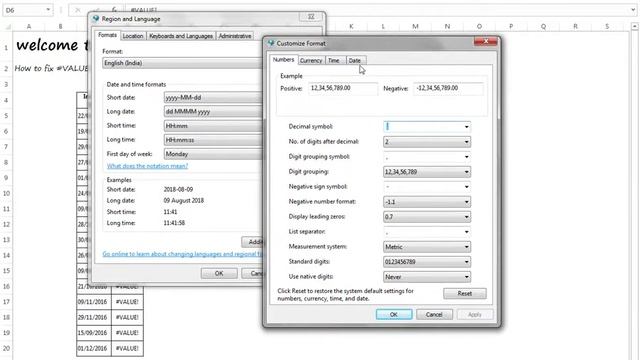Image resolution: width=640 pixels, height=360 pixels.
Task: Click the Excel vertical scrollbar up arrow
Action: pyautogui.click(x=634, y=27)
